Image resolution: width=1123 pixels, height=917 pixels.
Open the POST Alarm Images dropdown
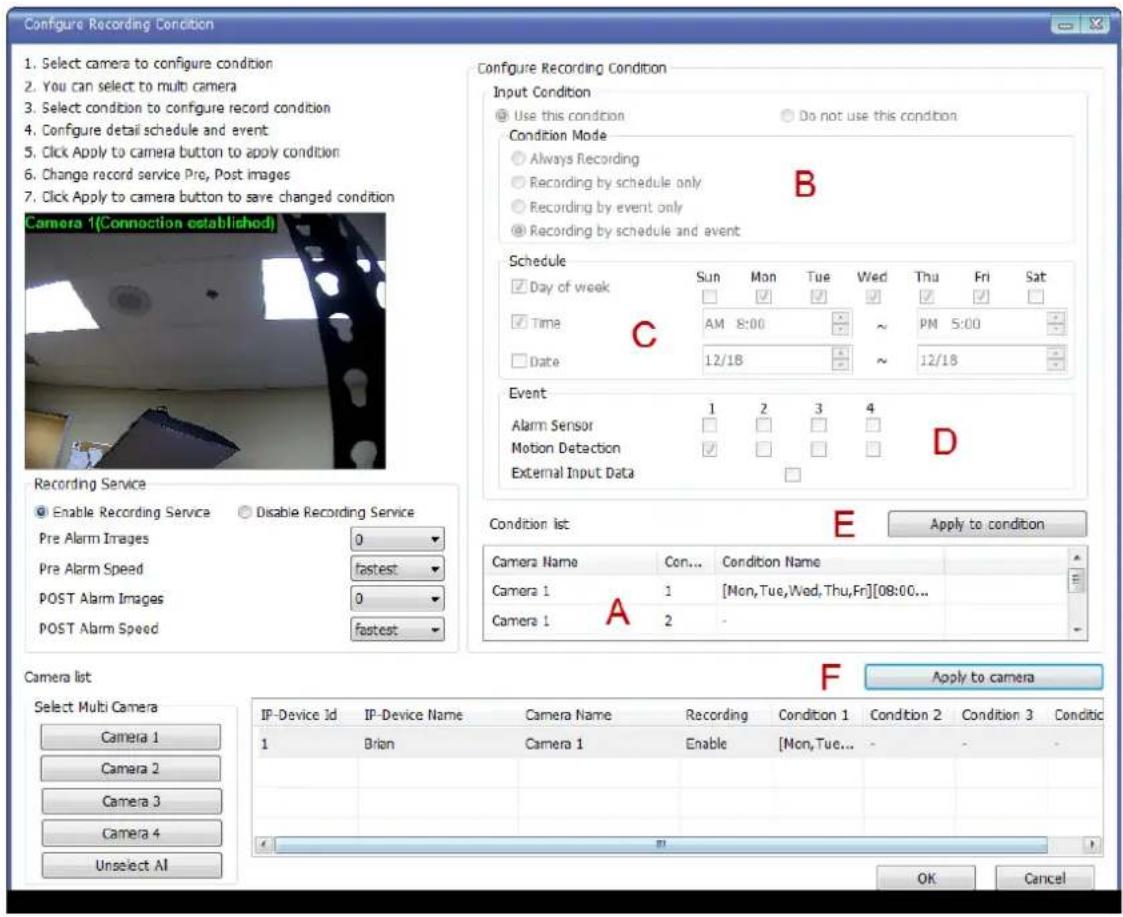pyautogui.click(x=397, y=599)
